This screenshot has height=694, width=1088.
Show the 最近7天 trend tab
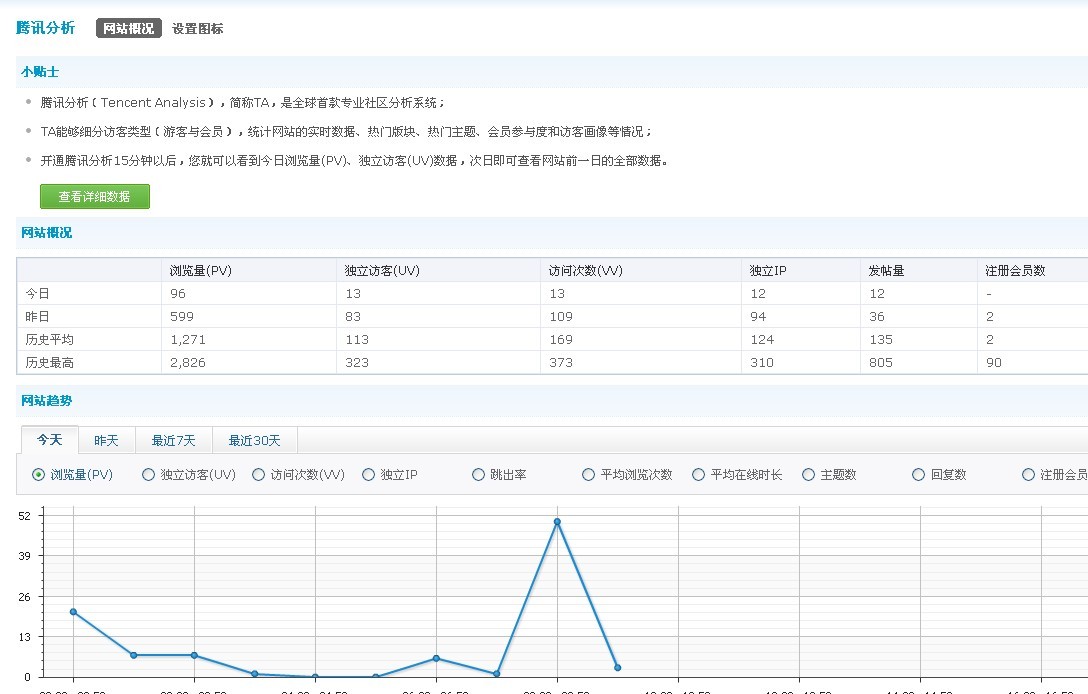click(x=173, y=441)
